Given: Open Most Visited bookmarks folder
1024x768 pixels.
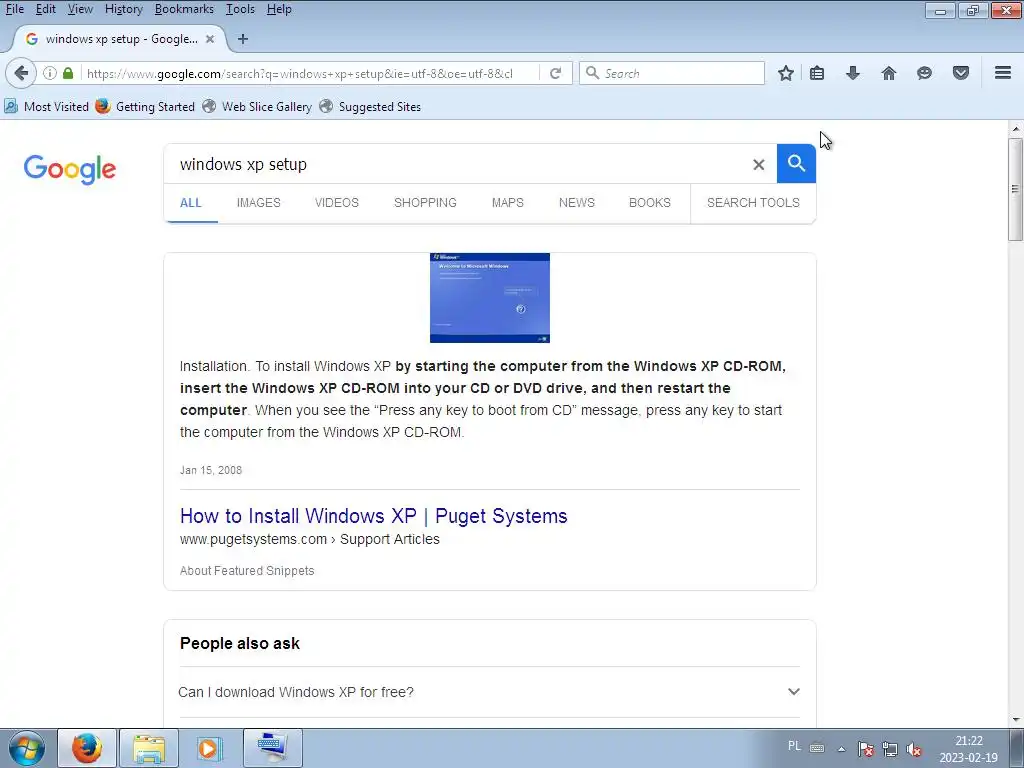Looking at the screenshot, I should pos(46,106).
